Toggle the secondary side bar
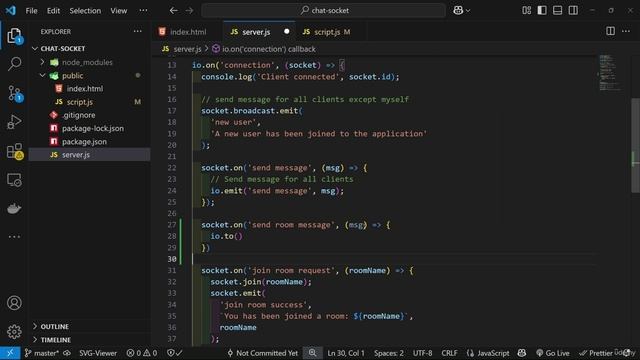 pos(573,11)
